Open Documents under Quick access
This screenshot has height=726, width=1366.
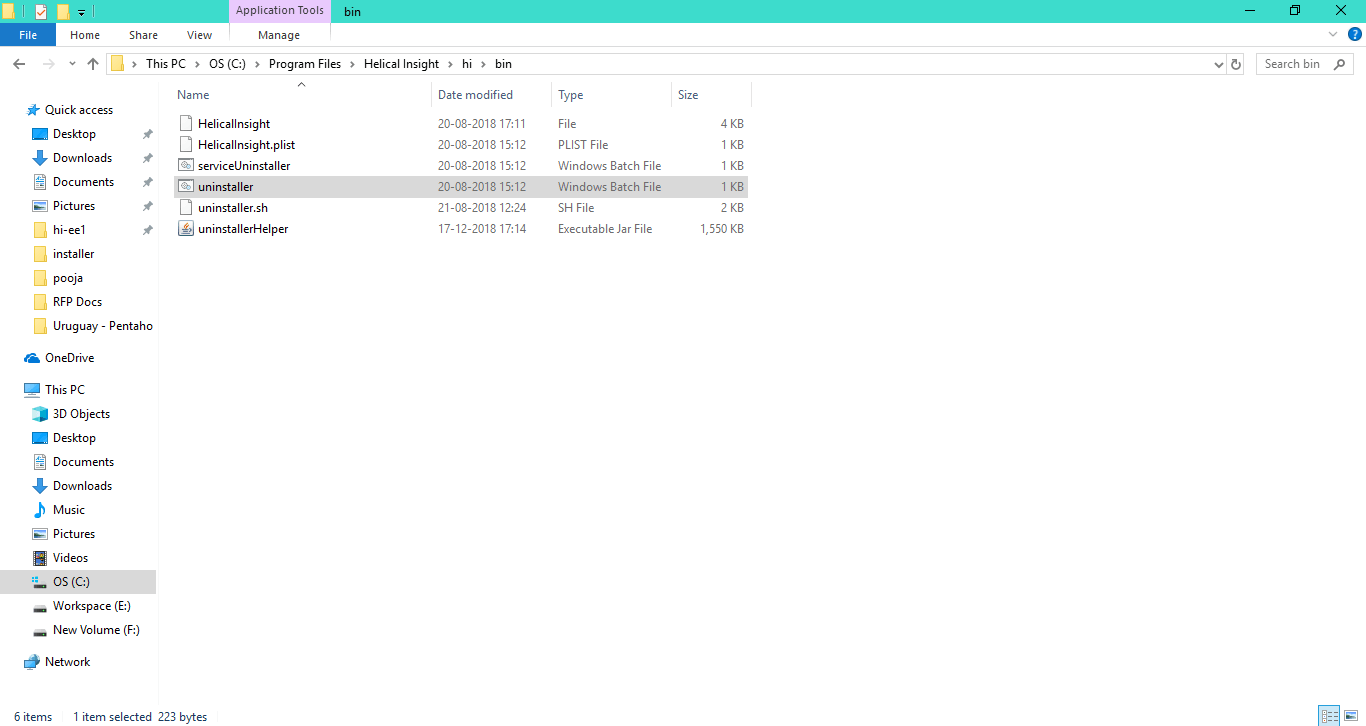click(83, 182)
